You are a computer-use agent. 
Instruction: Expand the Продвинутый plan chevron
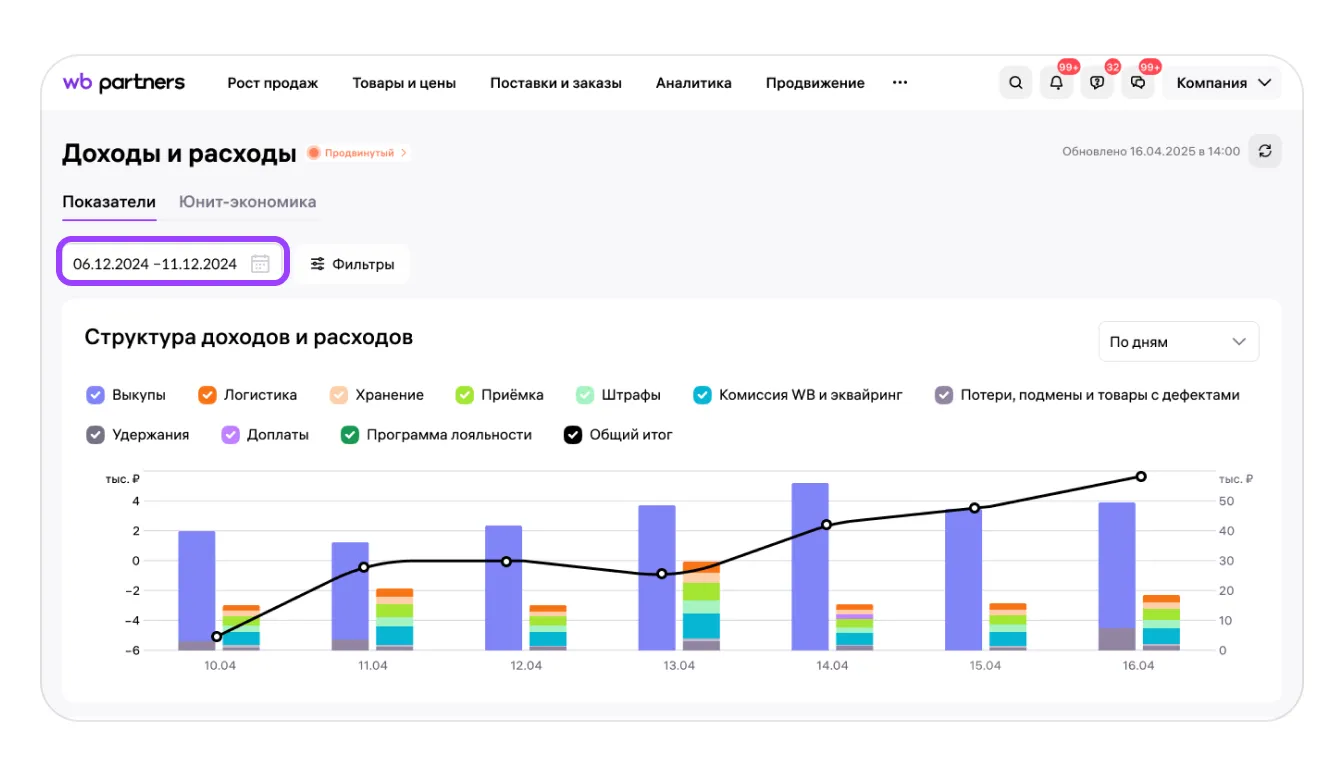pyautogui.click(x=404, y=153)
